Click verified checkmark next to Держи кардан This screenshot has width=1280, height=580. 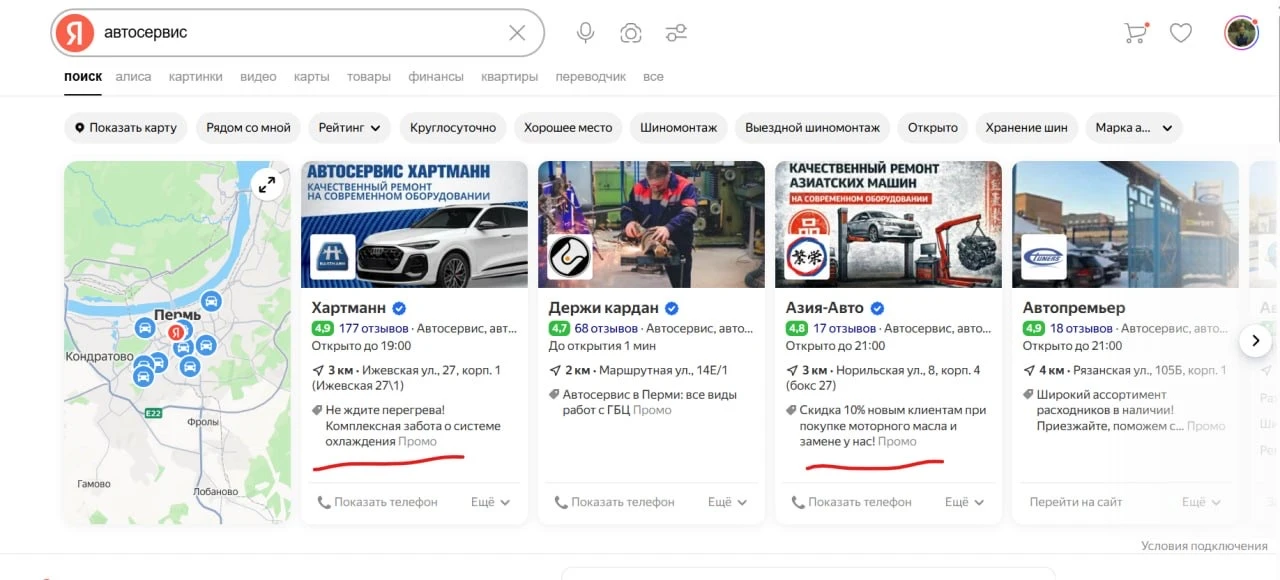pos(672,308)
